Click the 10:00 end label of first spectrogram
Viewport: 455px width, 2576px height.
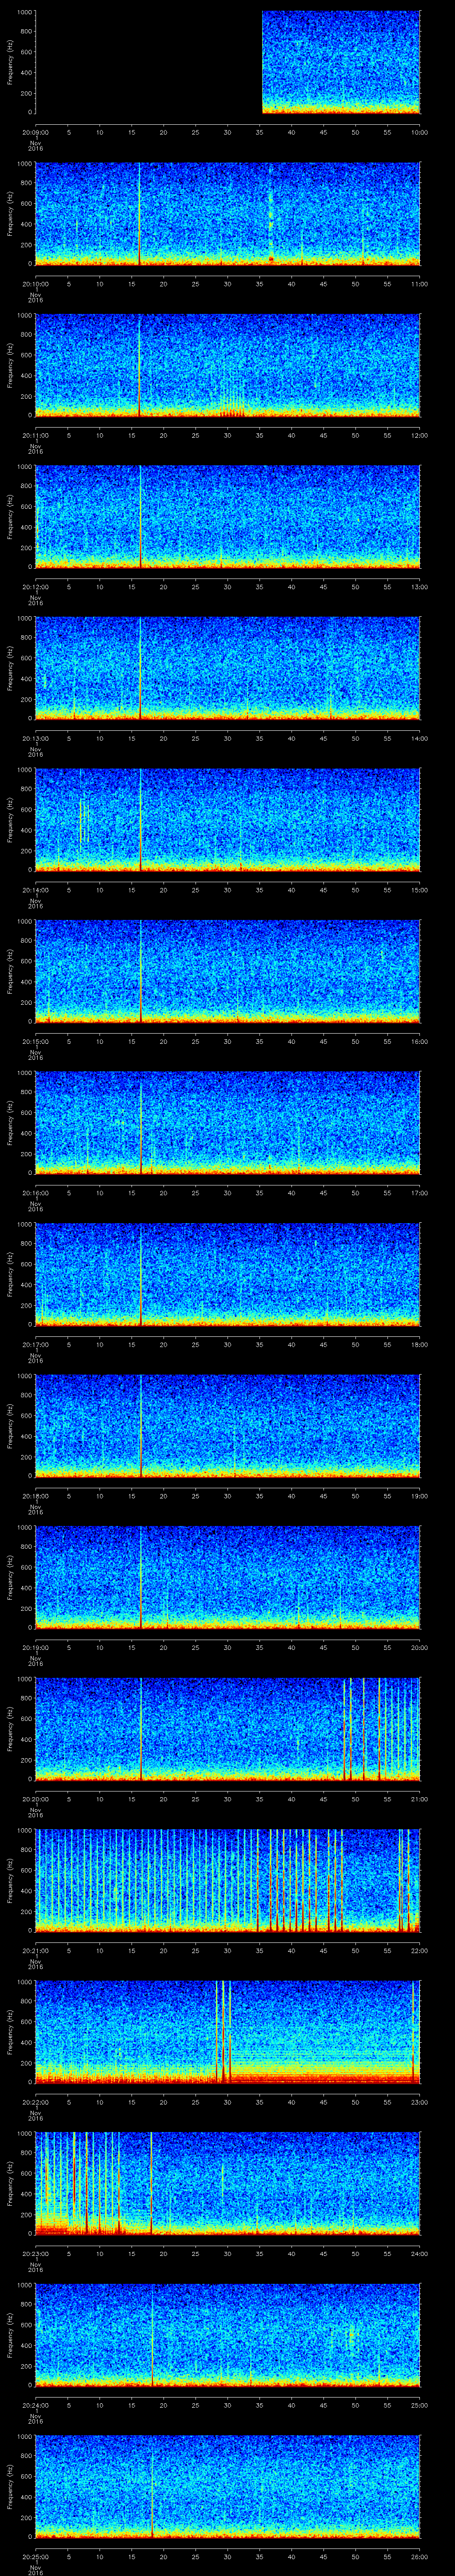(x=419, y=132)
